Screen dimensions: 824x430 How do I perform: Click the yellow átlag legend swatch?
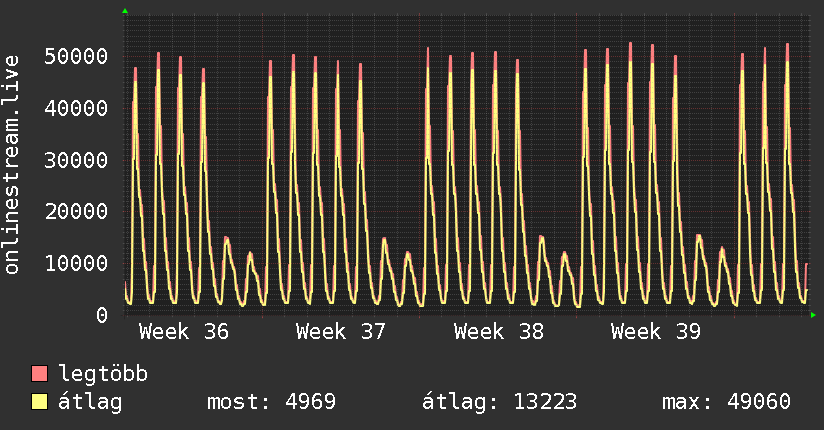(39, 402)
